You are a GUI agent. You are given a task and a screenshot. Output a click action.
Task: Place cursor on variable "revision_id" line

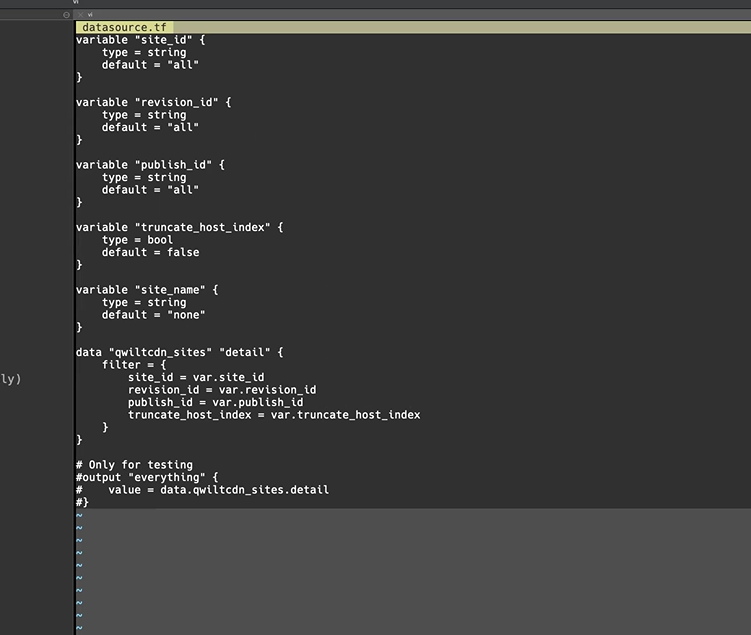click(153, 102)
